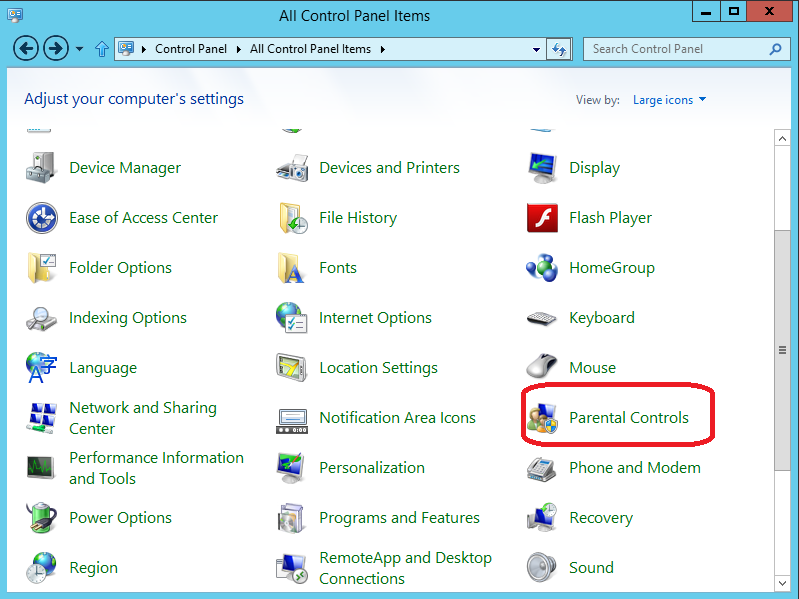Open the Keyboard icon

(x=541, y=318)
